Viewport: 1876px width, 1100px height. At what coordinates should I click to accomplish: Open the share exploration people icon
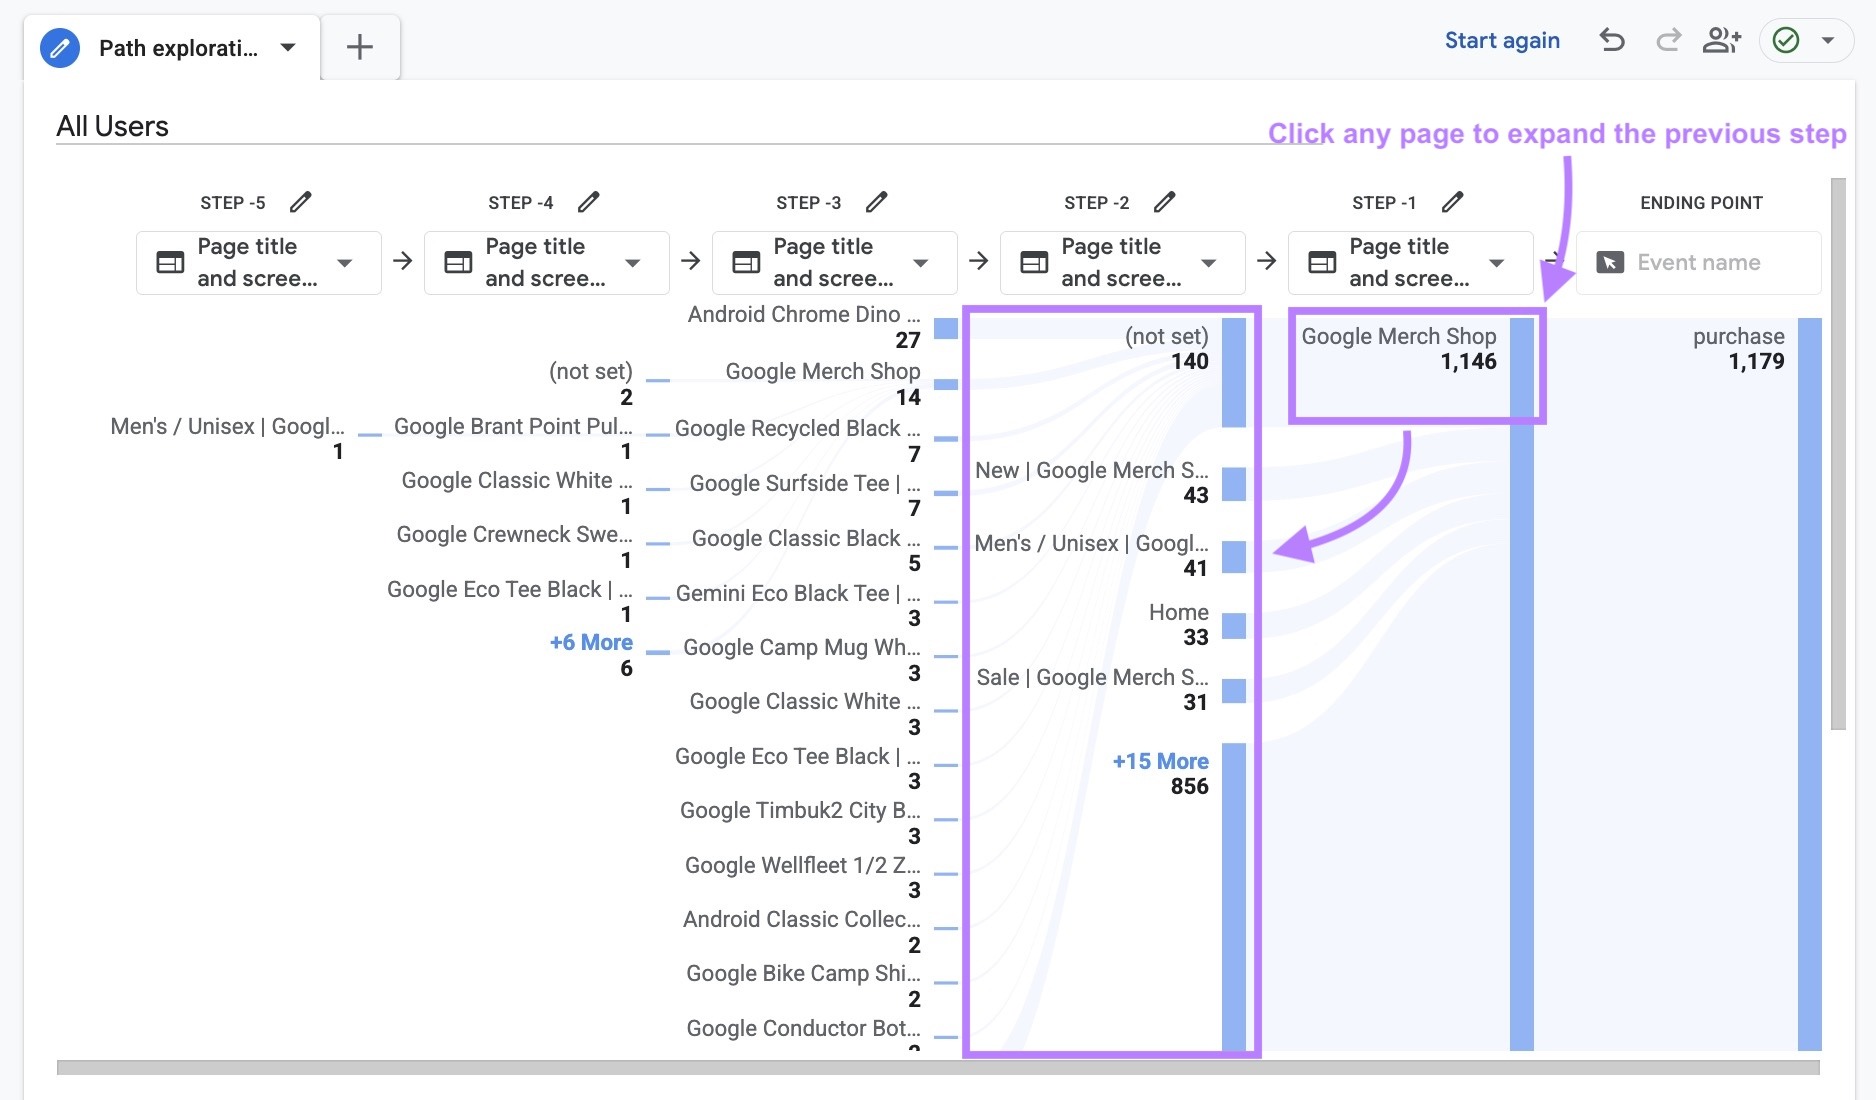pos(1722,40)
